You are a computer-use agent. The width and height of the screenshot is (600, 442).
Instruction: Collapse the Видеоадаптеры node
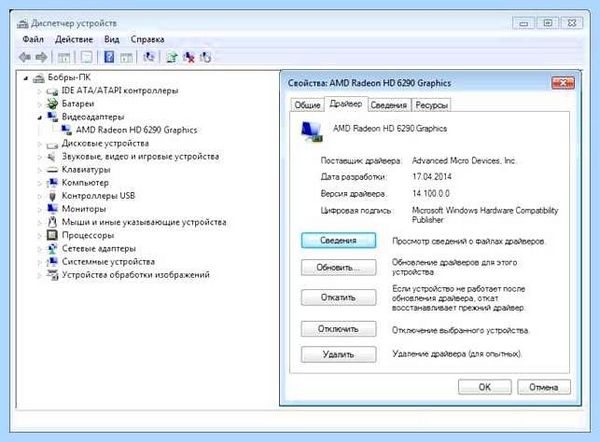click(x=39, y=117)
